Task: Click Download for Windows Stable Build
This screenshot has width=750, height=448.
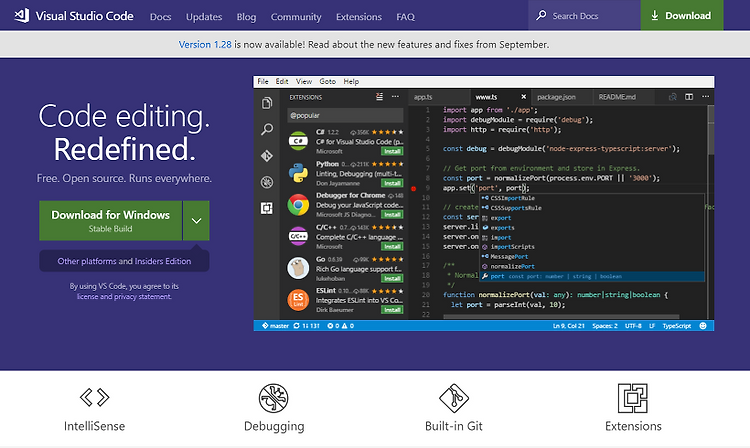Action: pos(110,220)
